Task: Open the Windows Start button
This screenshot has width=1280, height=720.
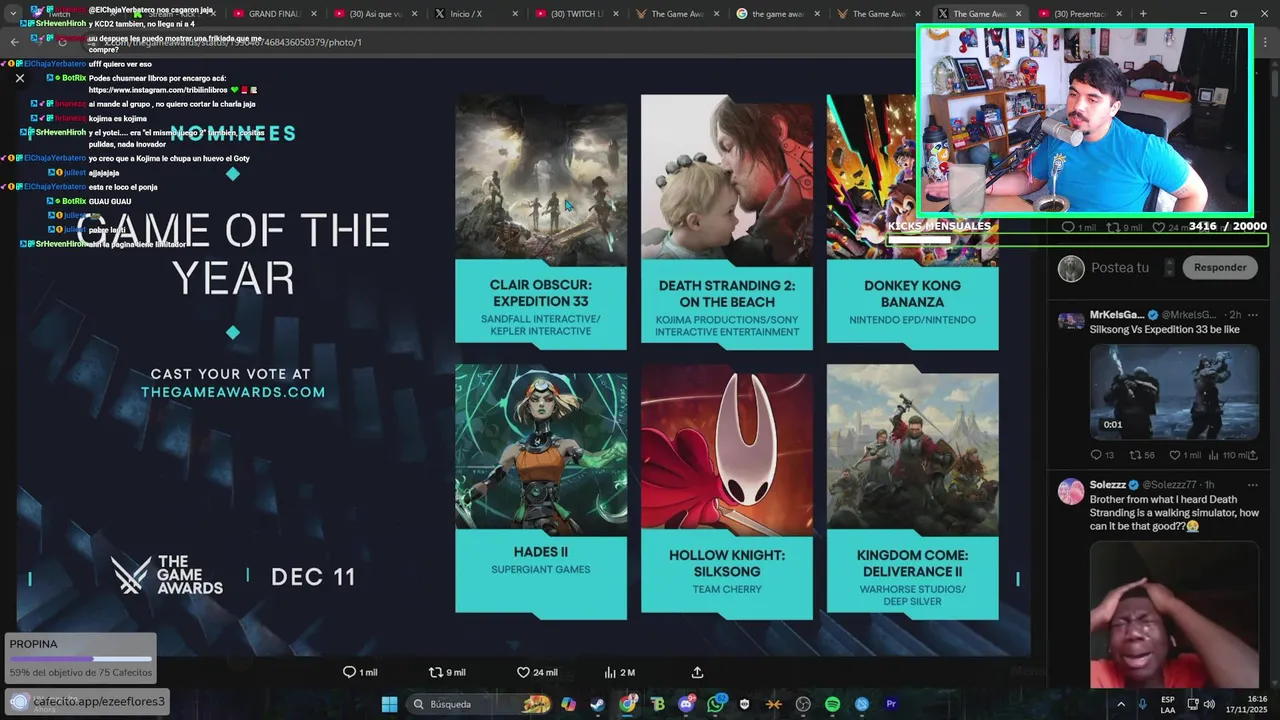Action: 389,704
